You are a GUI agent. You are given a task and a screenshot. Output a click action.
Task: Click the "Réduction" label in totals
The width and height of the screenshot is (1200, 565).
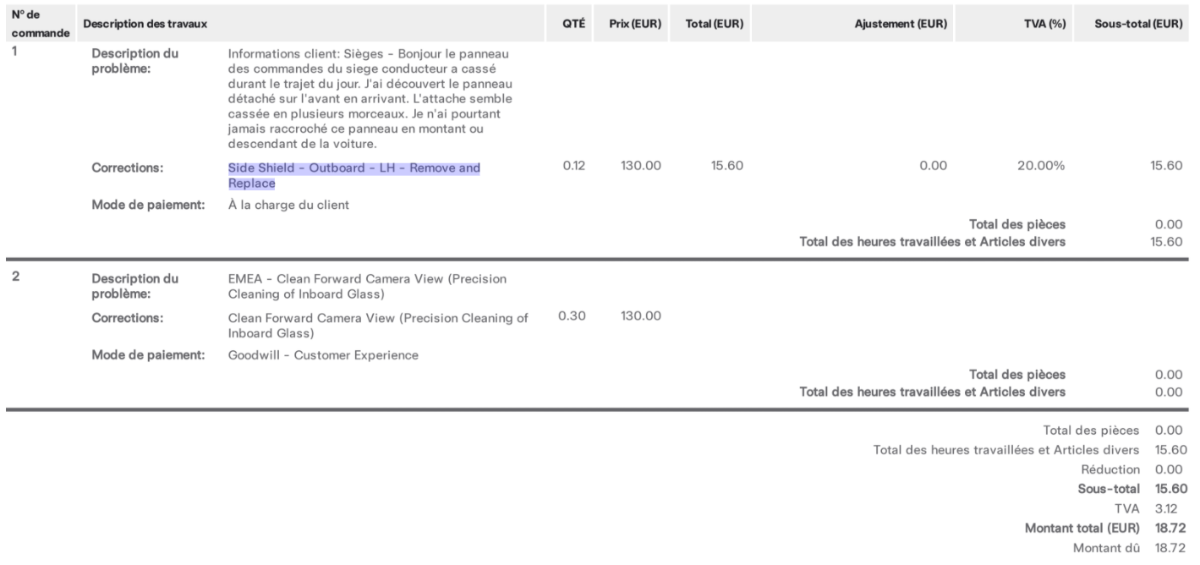(x=1110, y=469)
